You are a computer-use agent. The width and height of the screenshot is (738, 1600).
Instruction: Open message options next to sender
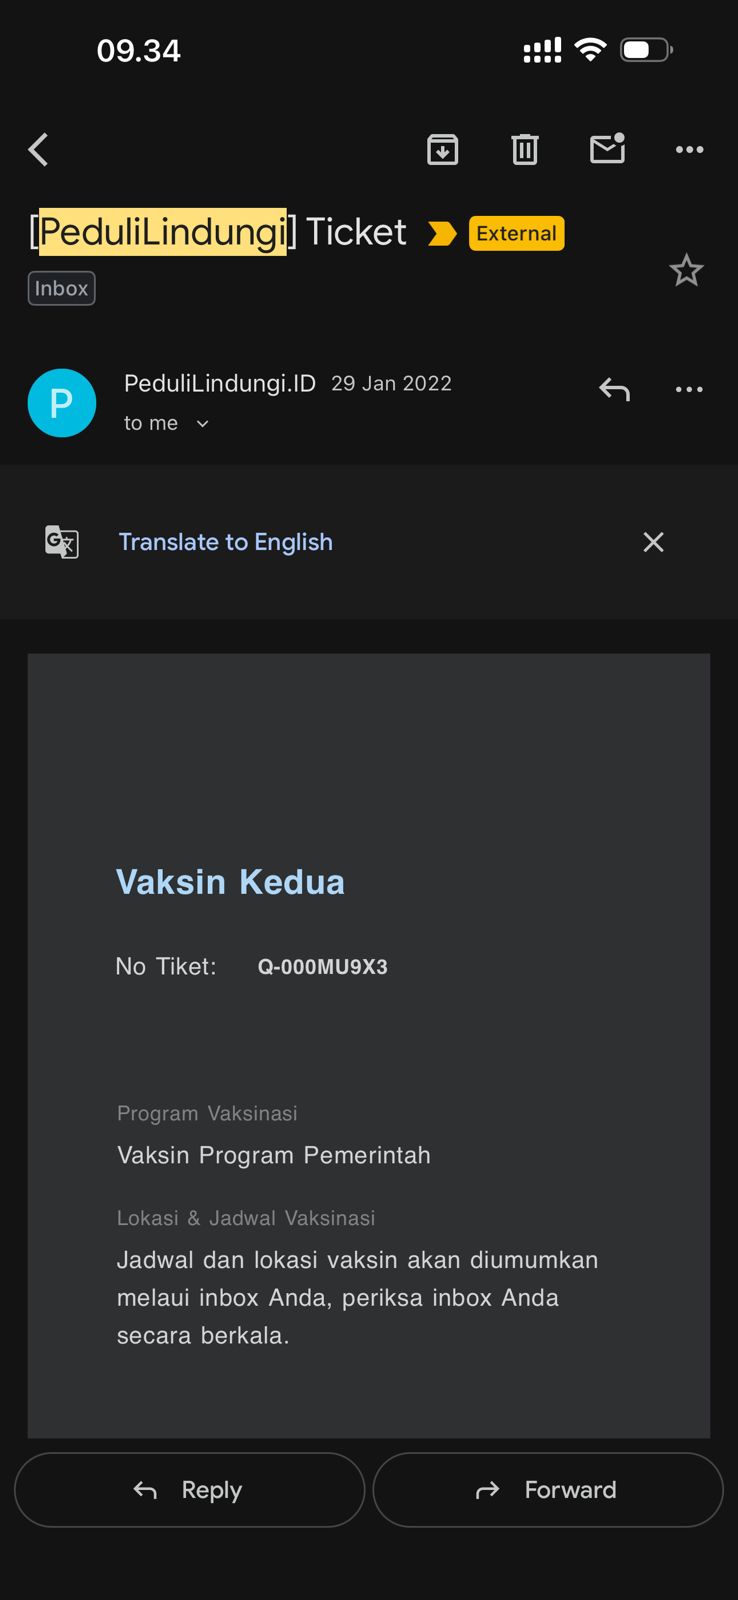tap(689, 389)
